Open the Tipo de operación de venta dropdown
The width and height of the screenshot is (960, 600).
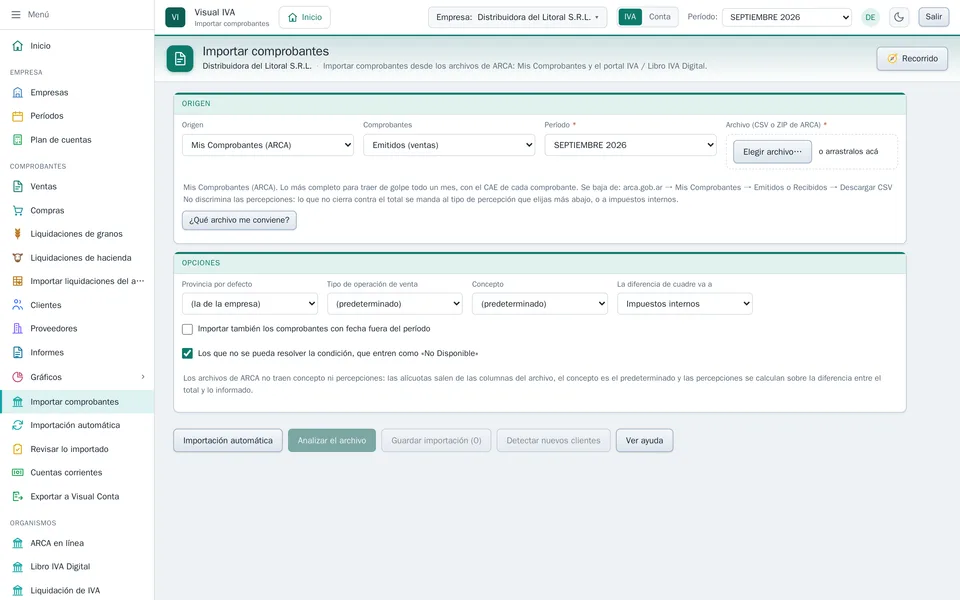(x=395, y=304)
